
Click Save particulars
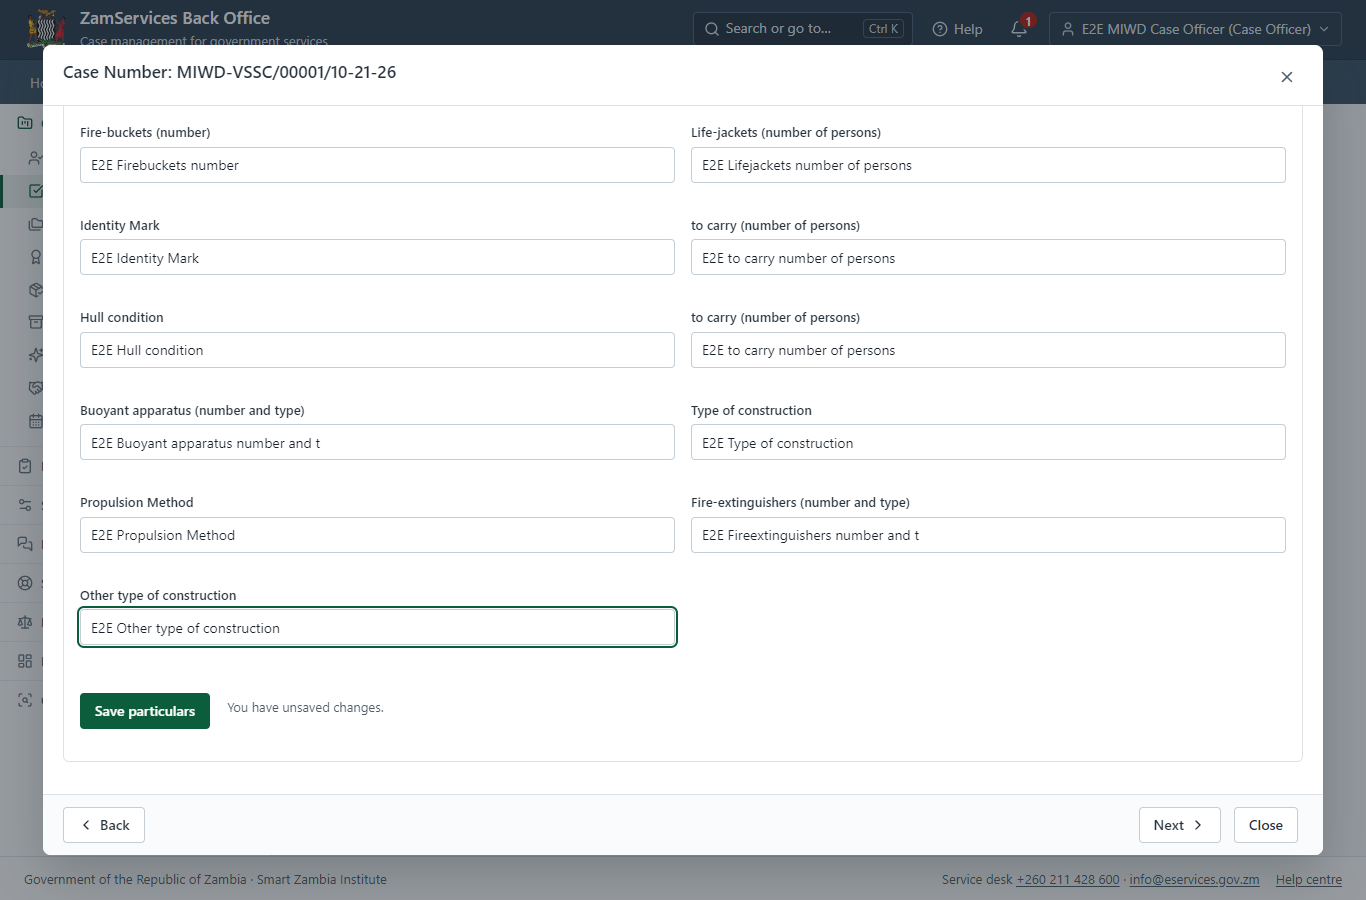pyautogui.click(x=145, y=711)
